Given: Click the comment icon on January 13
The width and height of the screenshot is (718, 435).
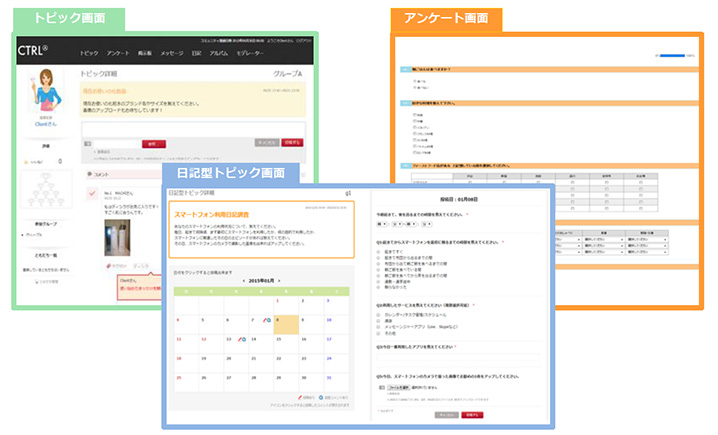Looking at the screenshot, I should click(245, 340).
